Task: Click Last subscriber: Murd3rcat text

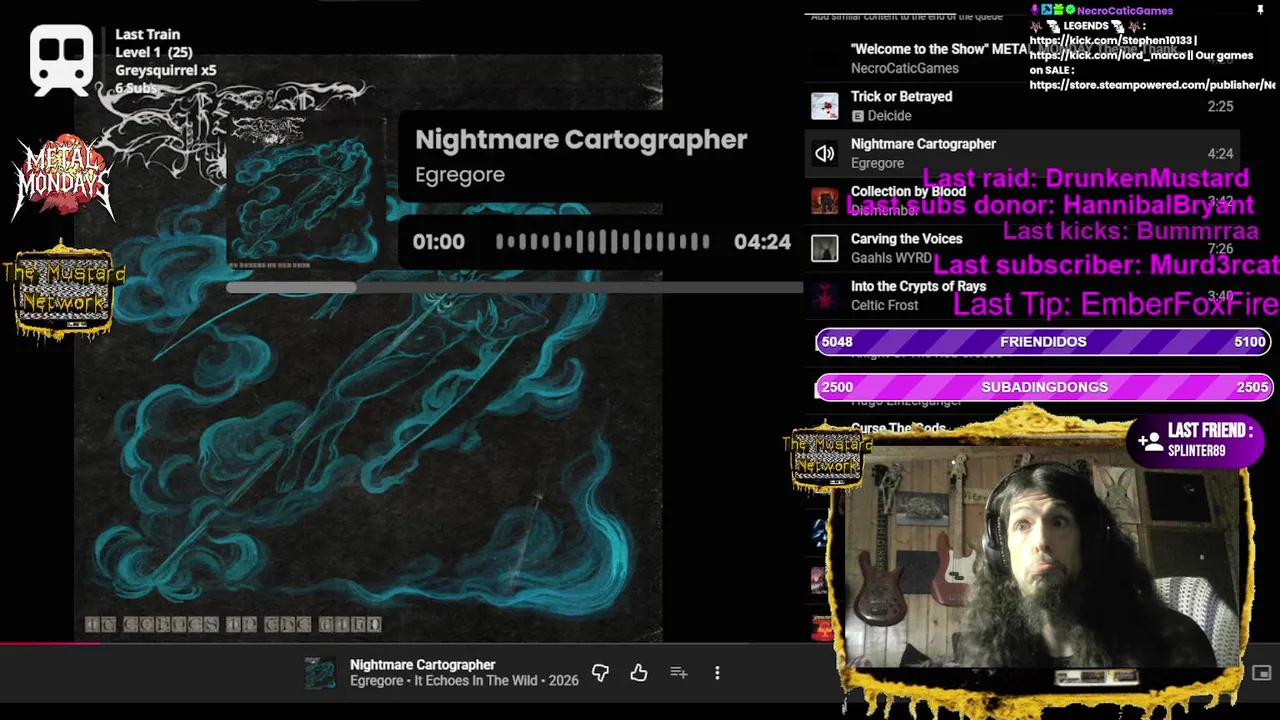Action: pos(1106,265)
